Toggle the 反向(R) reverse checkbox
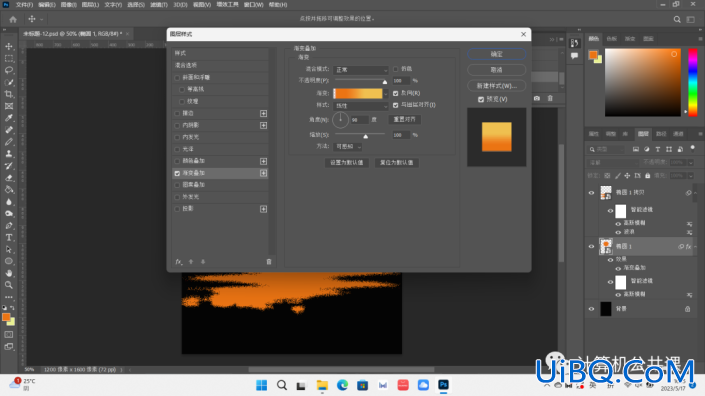The height and width of the screenshot is (396, 705). point(396,93)
